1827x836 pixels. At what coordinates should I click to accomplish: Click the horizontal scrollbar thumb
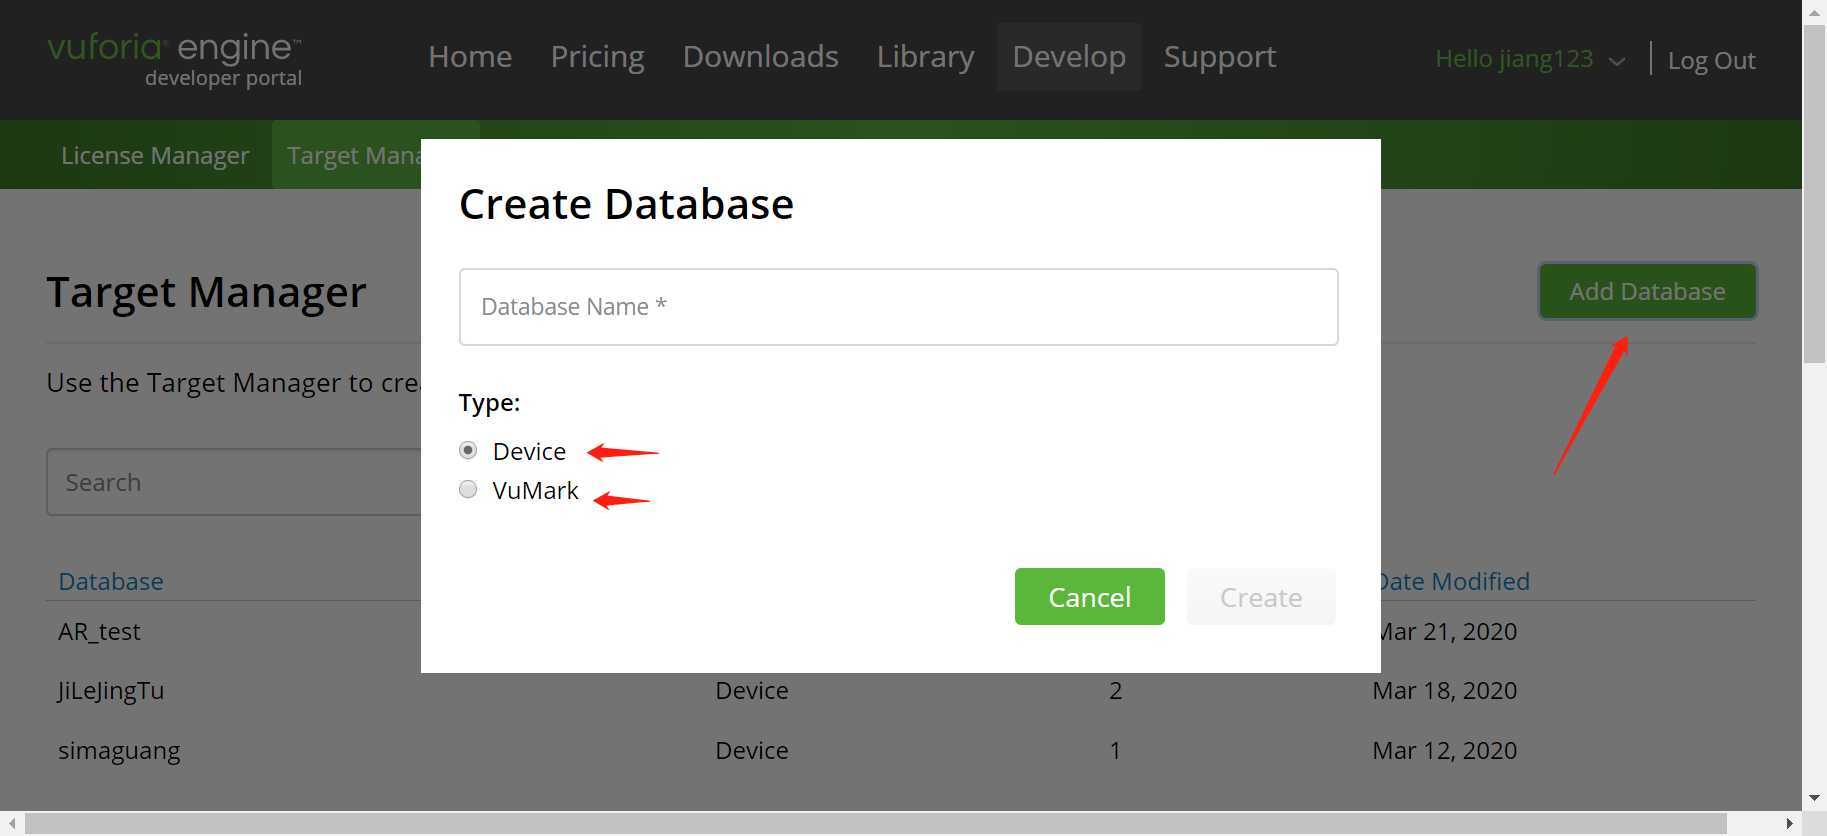[x=877, y=823]
